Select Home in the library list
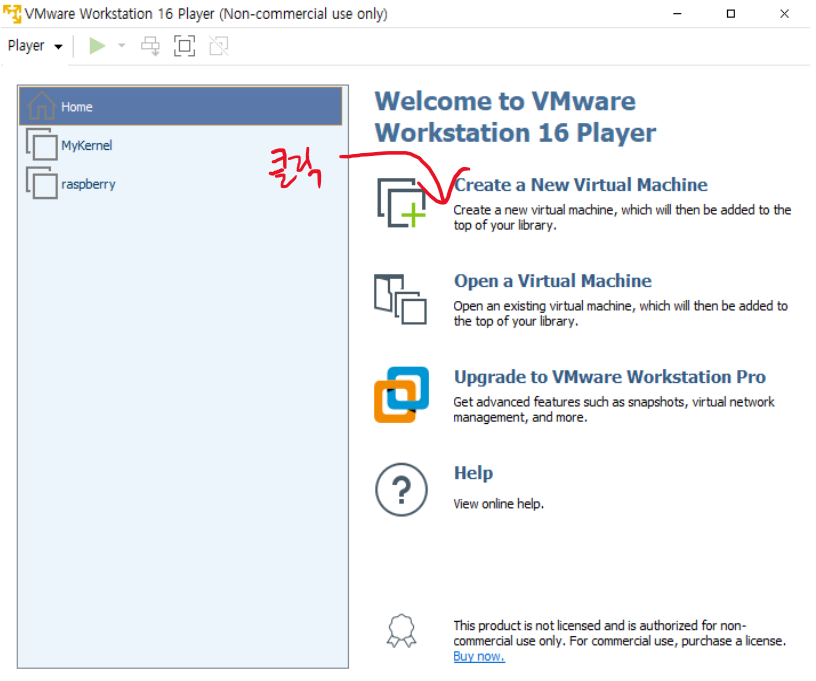Image resolution: width=816 pixels, height=681 pixels. click(181, 106)
